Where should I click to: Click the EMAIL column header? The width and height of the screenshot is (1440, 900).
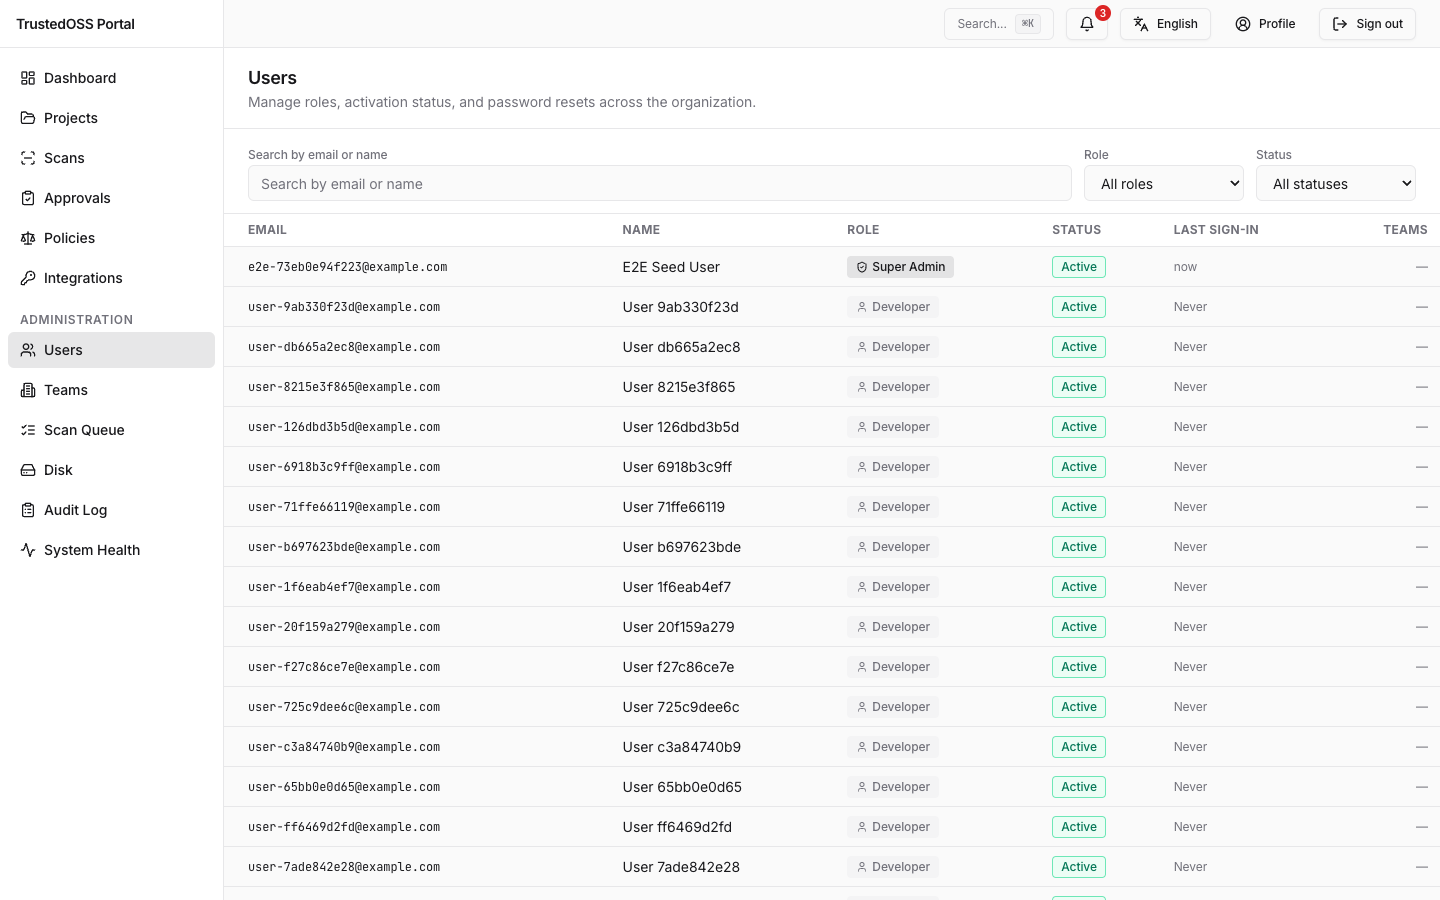[267, 230]
